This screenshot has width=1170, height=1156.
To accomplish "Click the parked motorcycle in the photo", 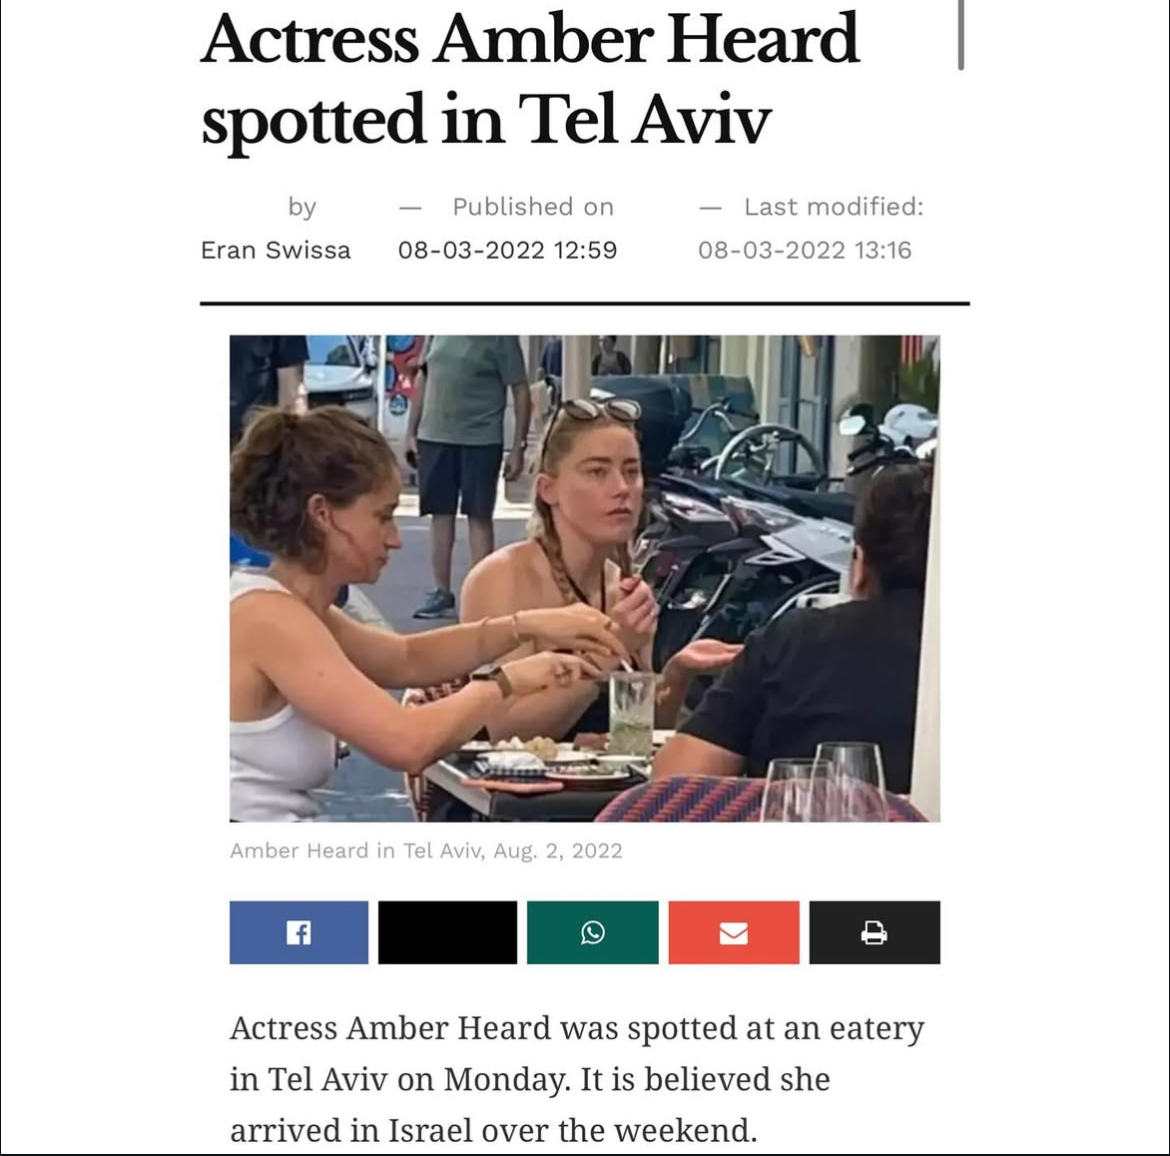I will point(754,537).
